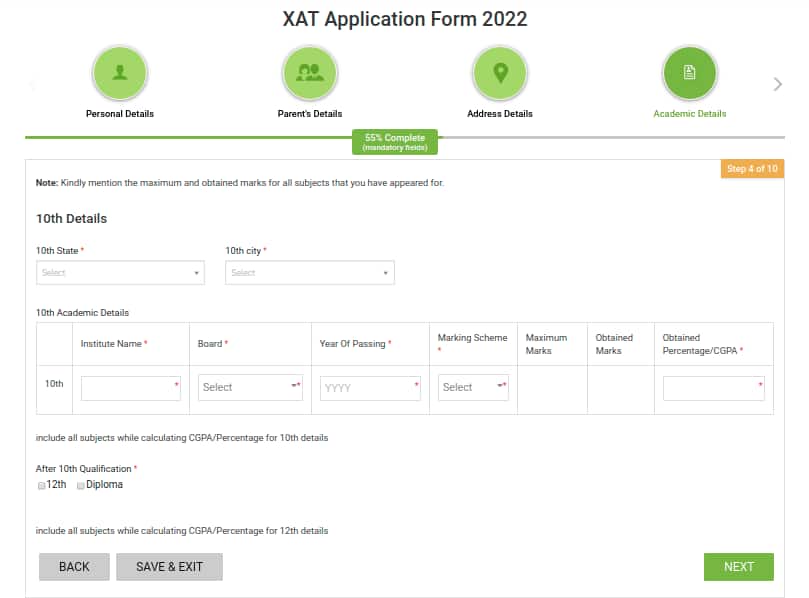Expand the Board select menu
The height and width of the screenshot is (598, 809).
point(248,387)
